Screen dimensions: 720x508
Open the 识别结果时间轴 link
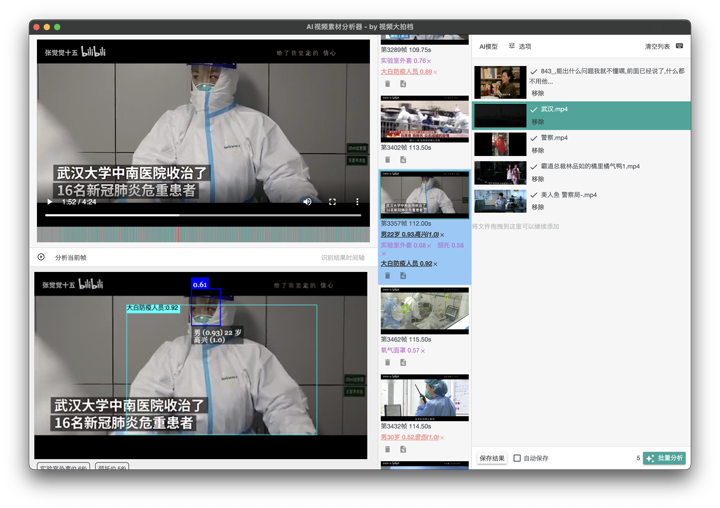pyautogui.click(x=343, y=258)
